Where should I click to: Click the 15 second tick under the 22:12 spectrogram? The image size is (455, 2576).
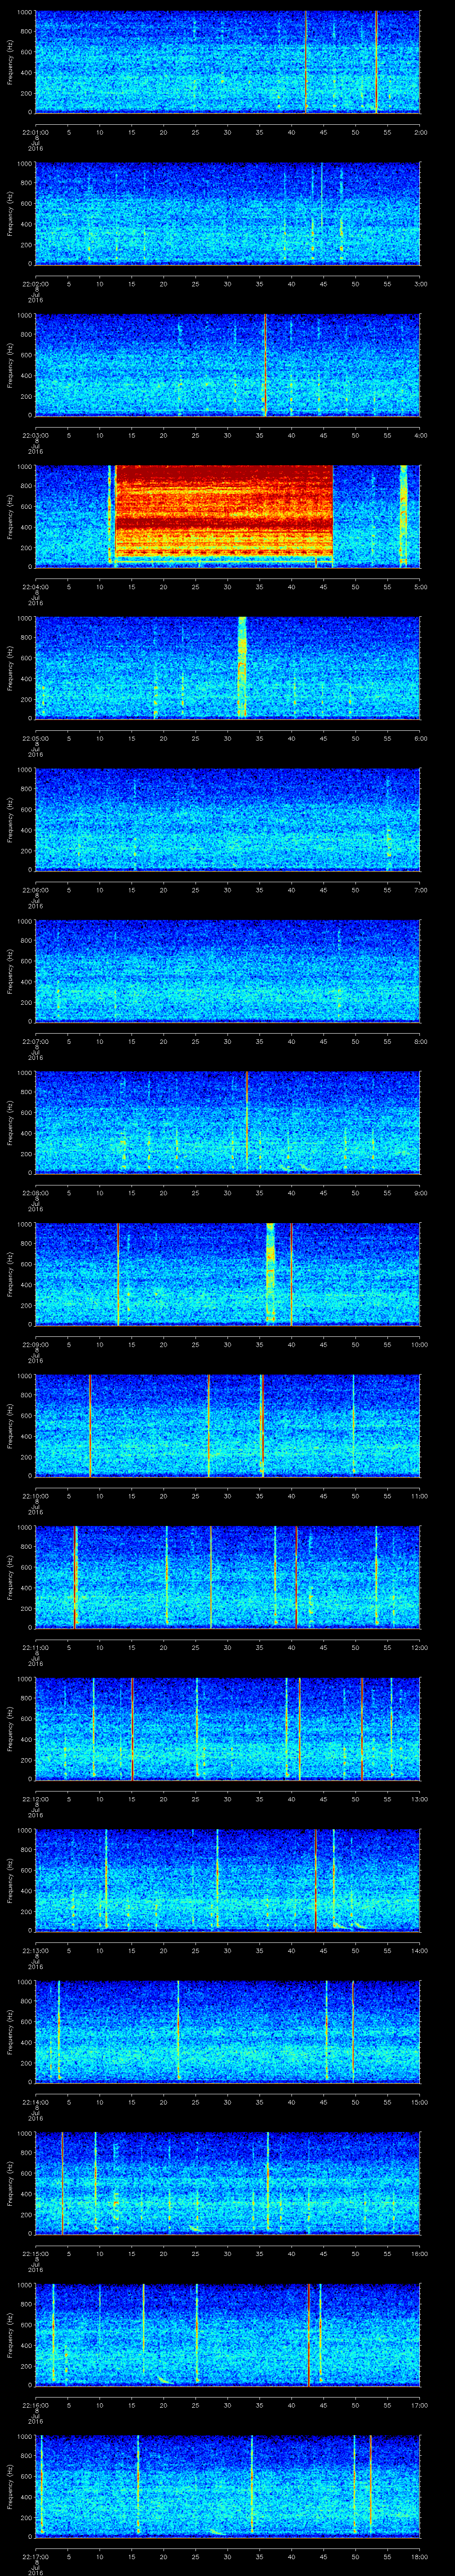(131, 1799)
